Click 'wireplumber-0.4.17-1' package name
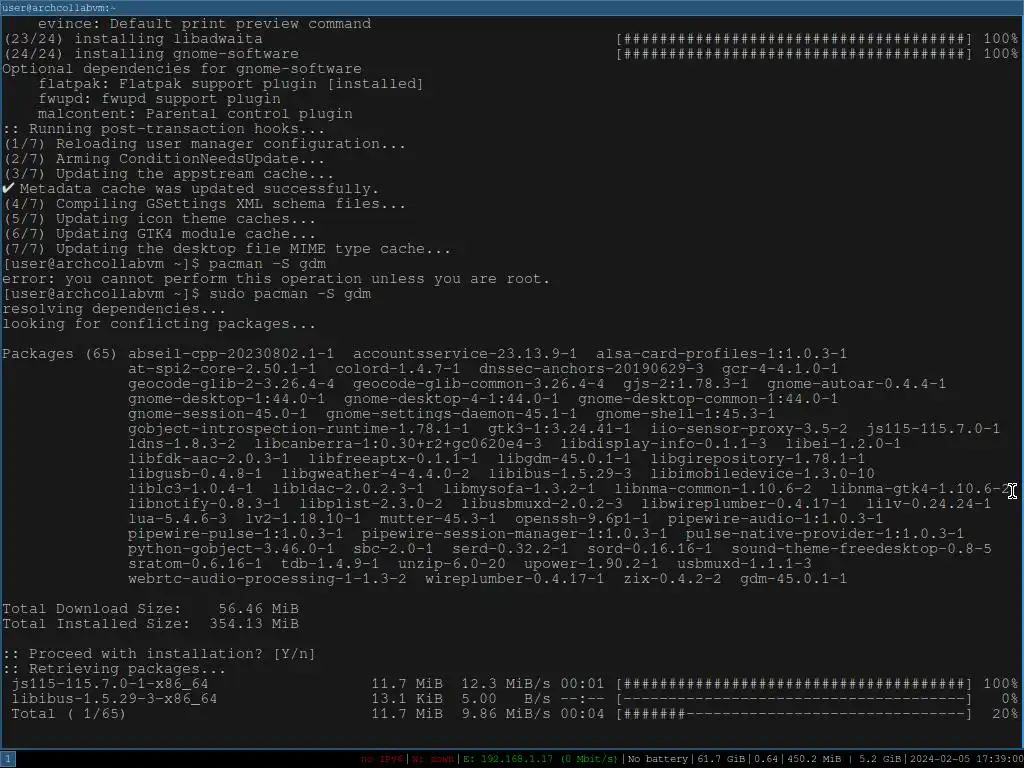 tap(515, 579)
